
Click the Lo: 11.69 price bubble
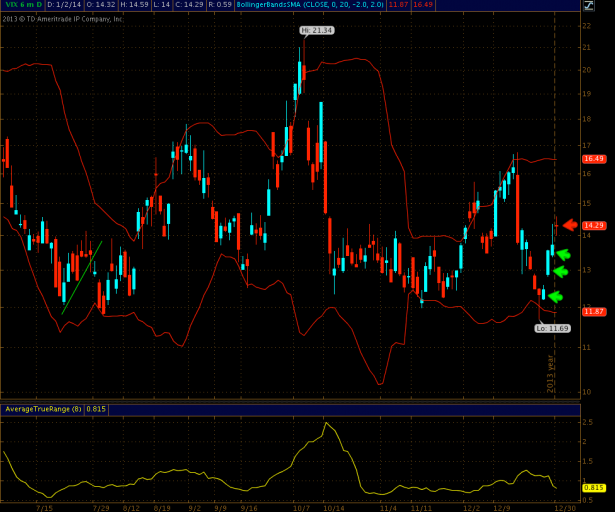pyautogui.click(x=552, y=328)
